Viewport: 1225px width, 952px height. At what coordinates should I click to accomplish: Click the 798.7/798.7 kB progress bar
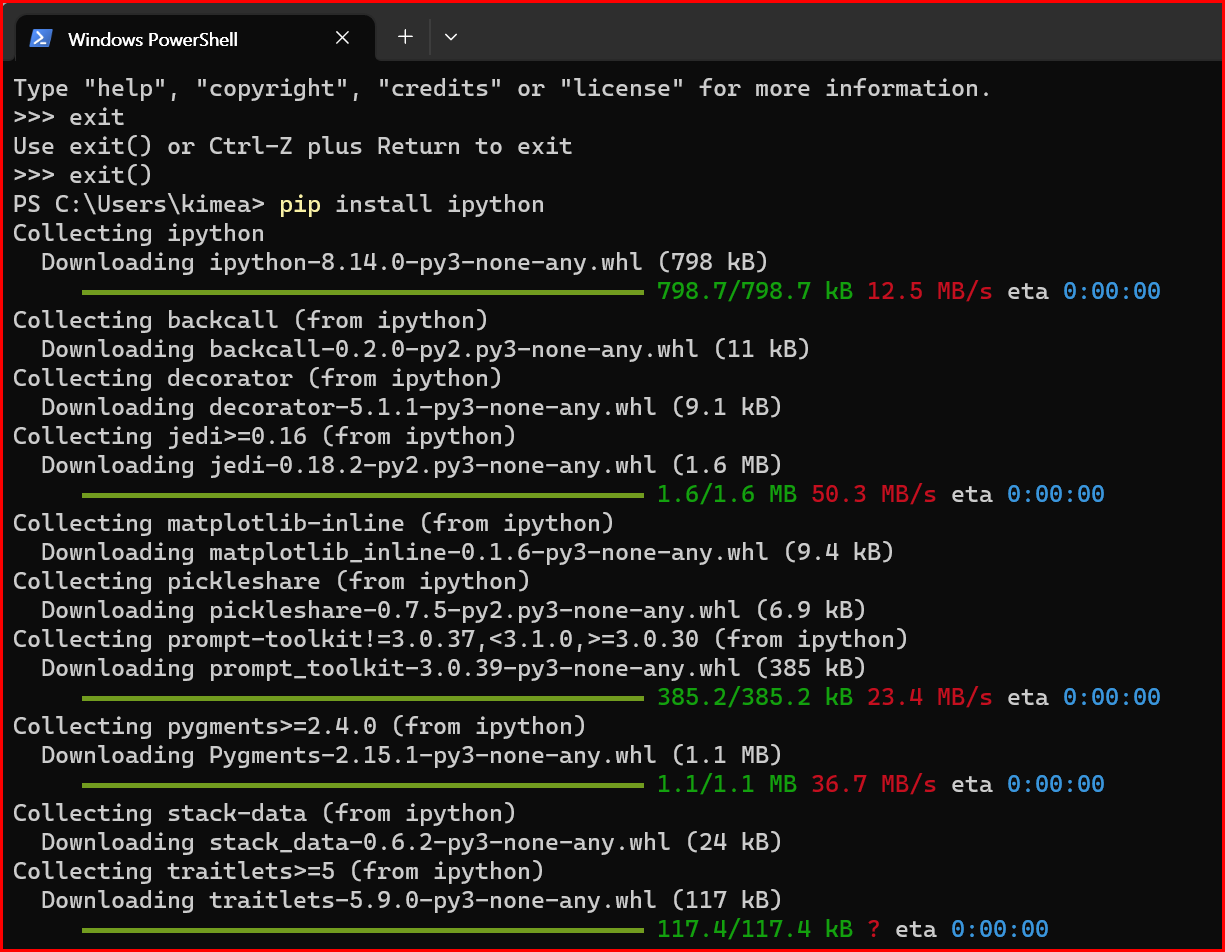(x=363, y=292)
